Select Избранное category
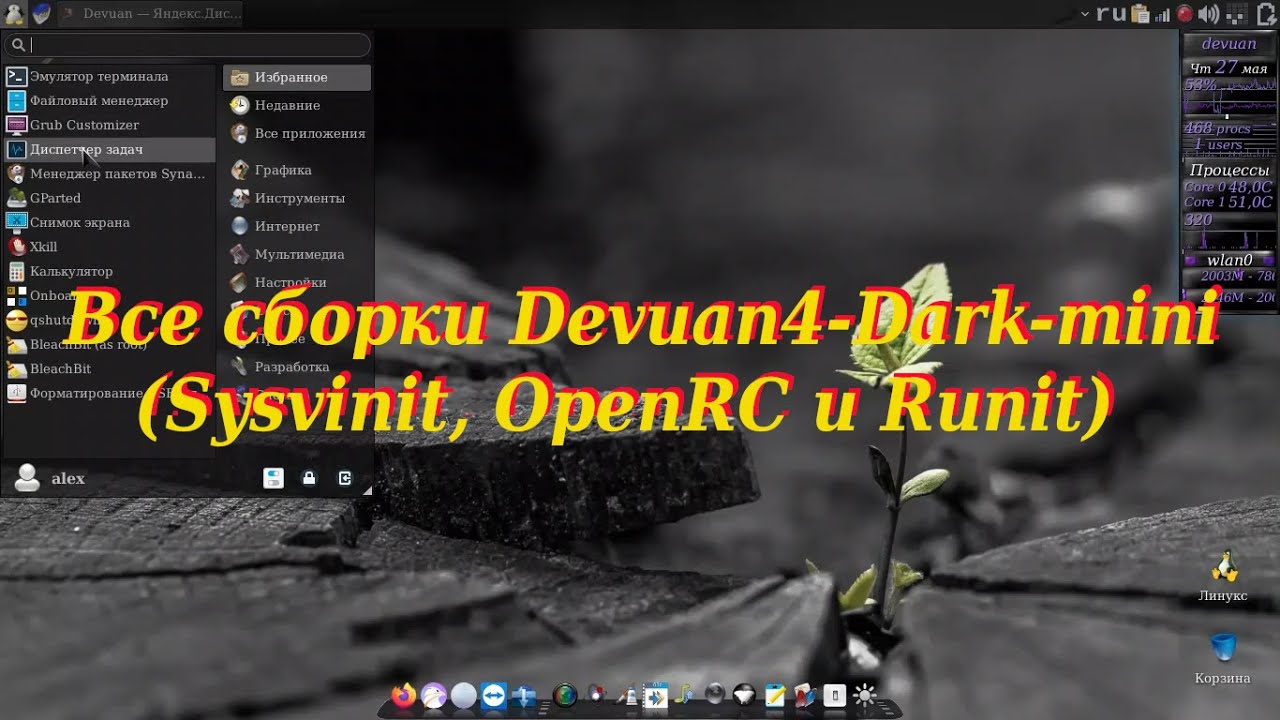Viewport: 1280px width, 720px height. (x=297, y=77)
